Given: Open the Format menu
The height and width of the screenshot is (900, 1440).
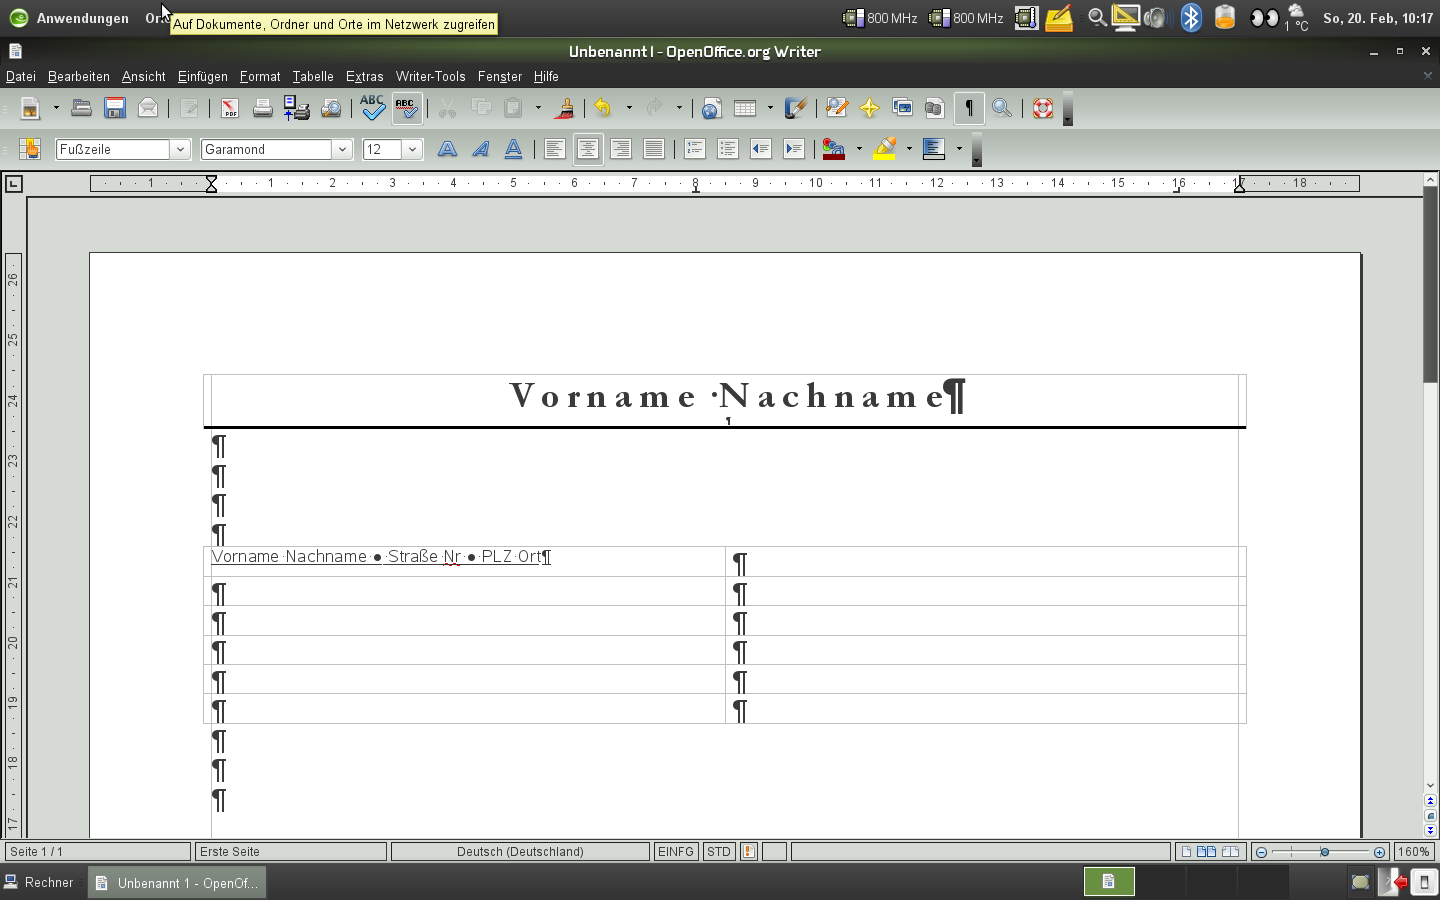Looking at the screenshot, I should point(259,76).
